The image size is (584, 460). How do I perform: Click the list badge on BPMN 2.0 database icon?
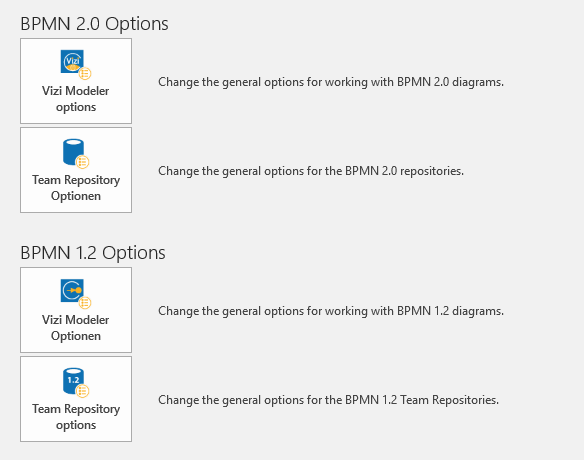click(82, 162)
